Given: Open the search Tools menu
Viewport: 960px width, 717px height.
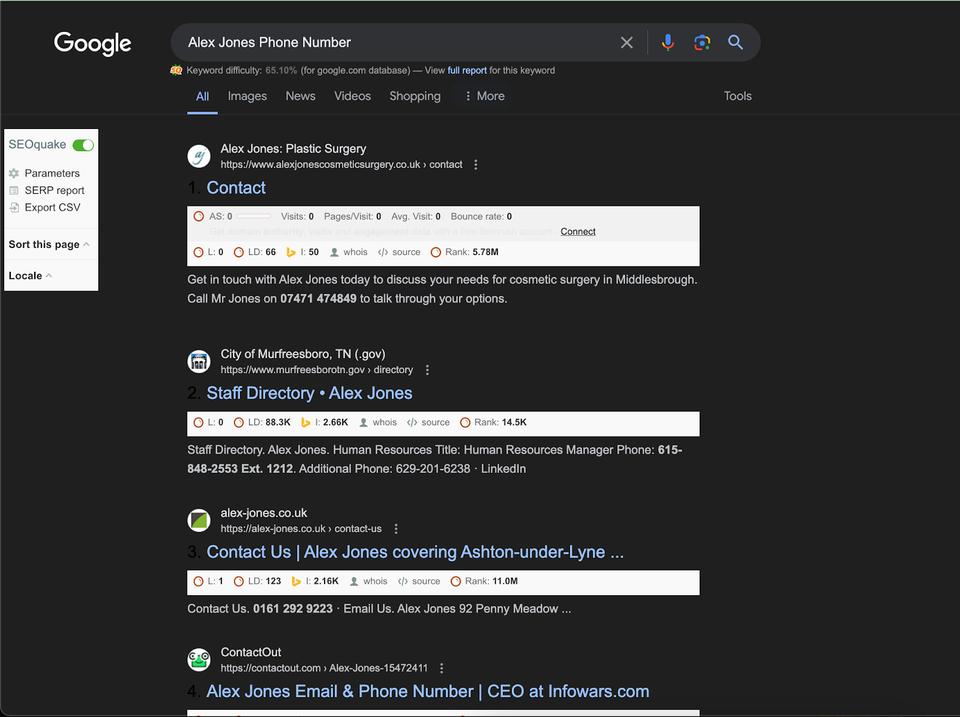Looking at the screenshot, I should [738, 96].
